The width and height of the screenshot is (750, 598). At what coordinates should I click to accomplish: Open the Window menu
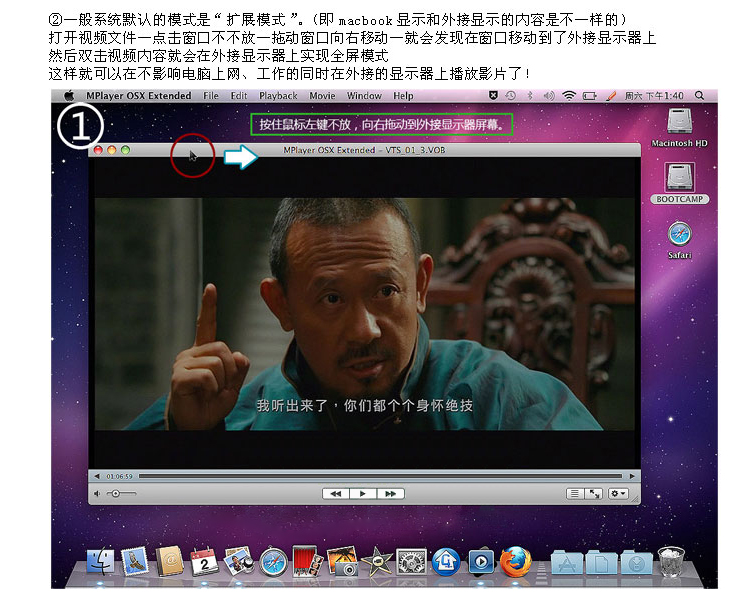pyautogui.click(x=364, y=96)
